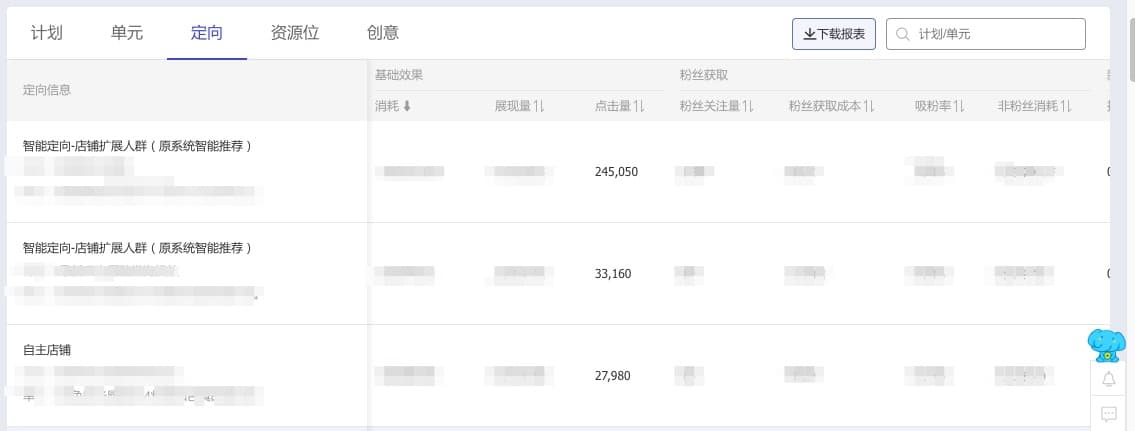Open the 创意 tab
Screen dimensions: 1135x431
[x=383, y=33]
